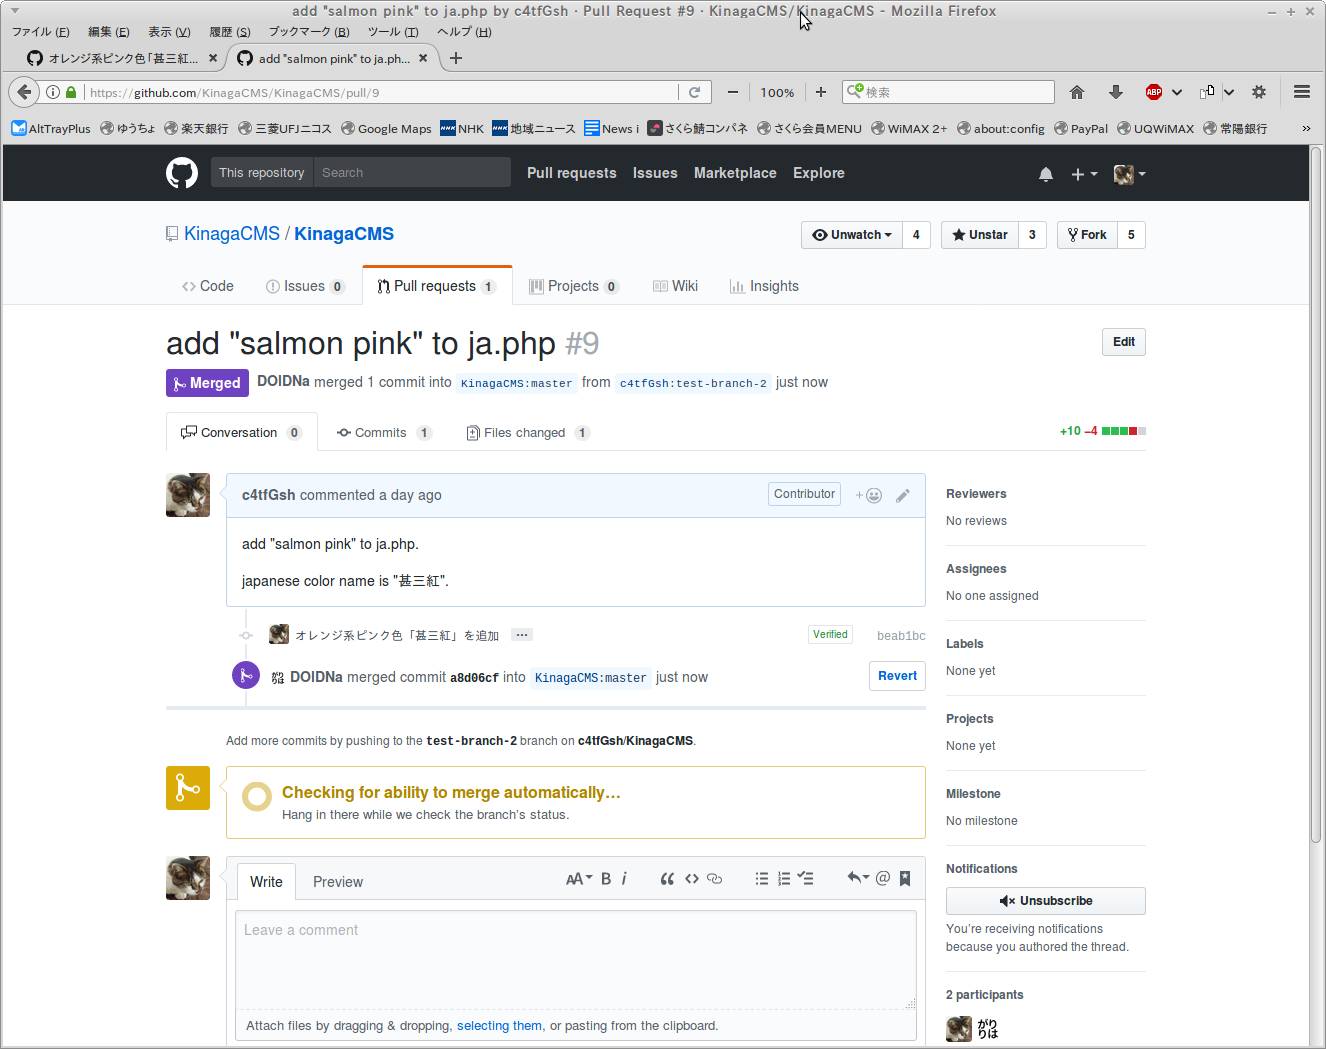The height and width of the screenshot is (1049, 1326).
Task: Open the notifications bell icon
Action: click(x=1045, y=174)
